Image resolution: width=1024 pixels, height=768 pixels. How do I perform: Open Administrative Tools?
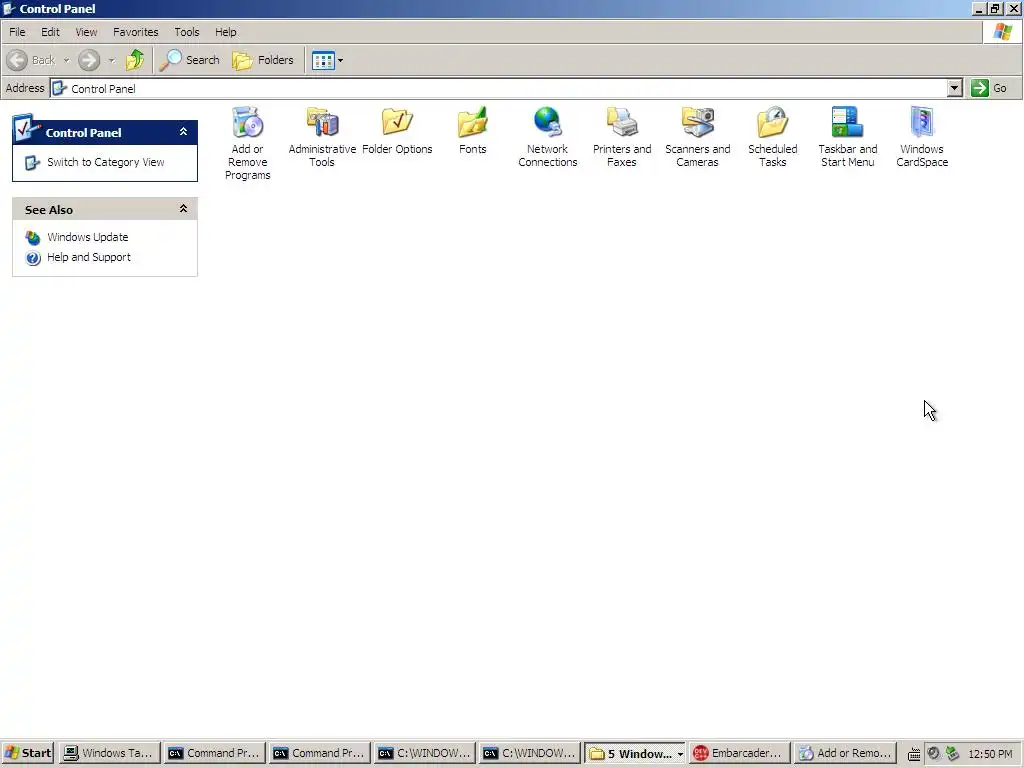(x=322, y=137)
